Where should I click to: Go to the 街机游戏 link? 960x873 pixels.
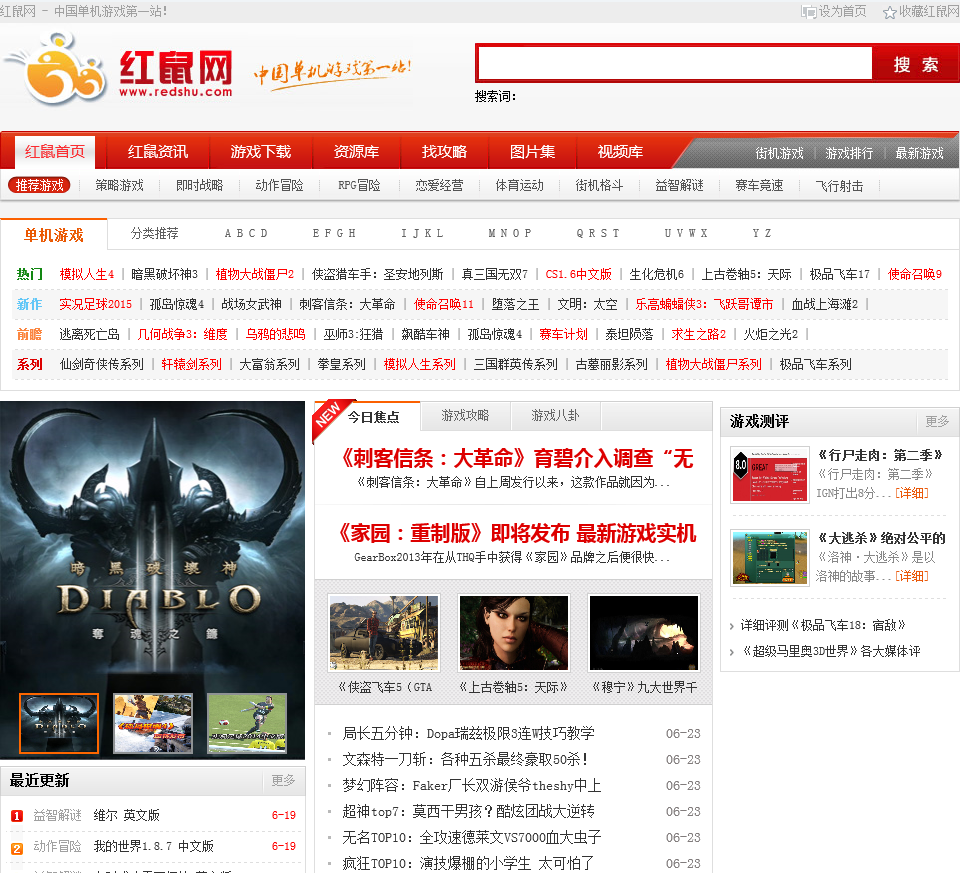[779, 153]
